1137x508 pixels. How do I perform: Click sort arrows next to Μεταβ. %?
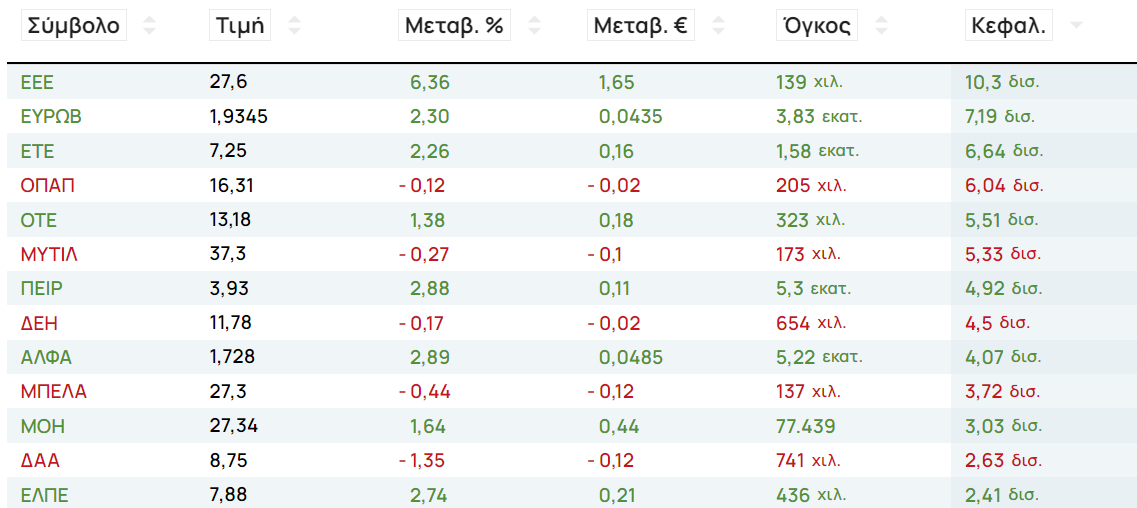[x=534, y=27]
